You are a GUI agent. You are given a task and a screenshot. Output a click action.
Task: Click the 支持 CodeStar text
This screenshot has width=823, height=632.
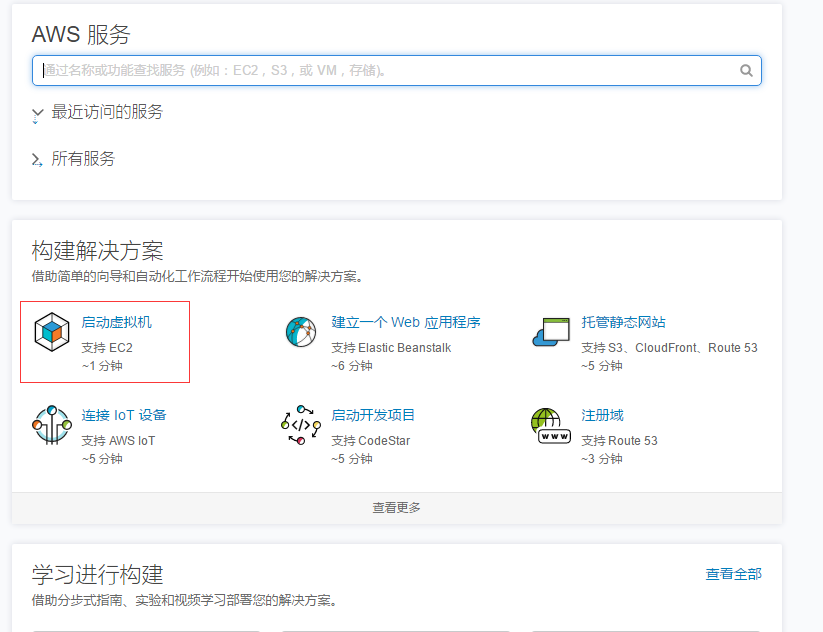(x=371, y=440)
